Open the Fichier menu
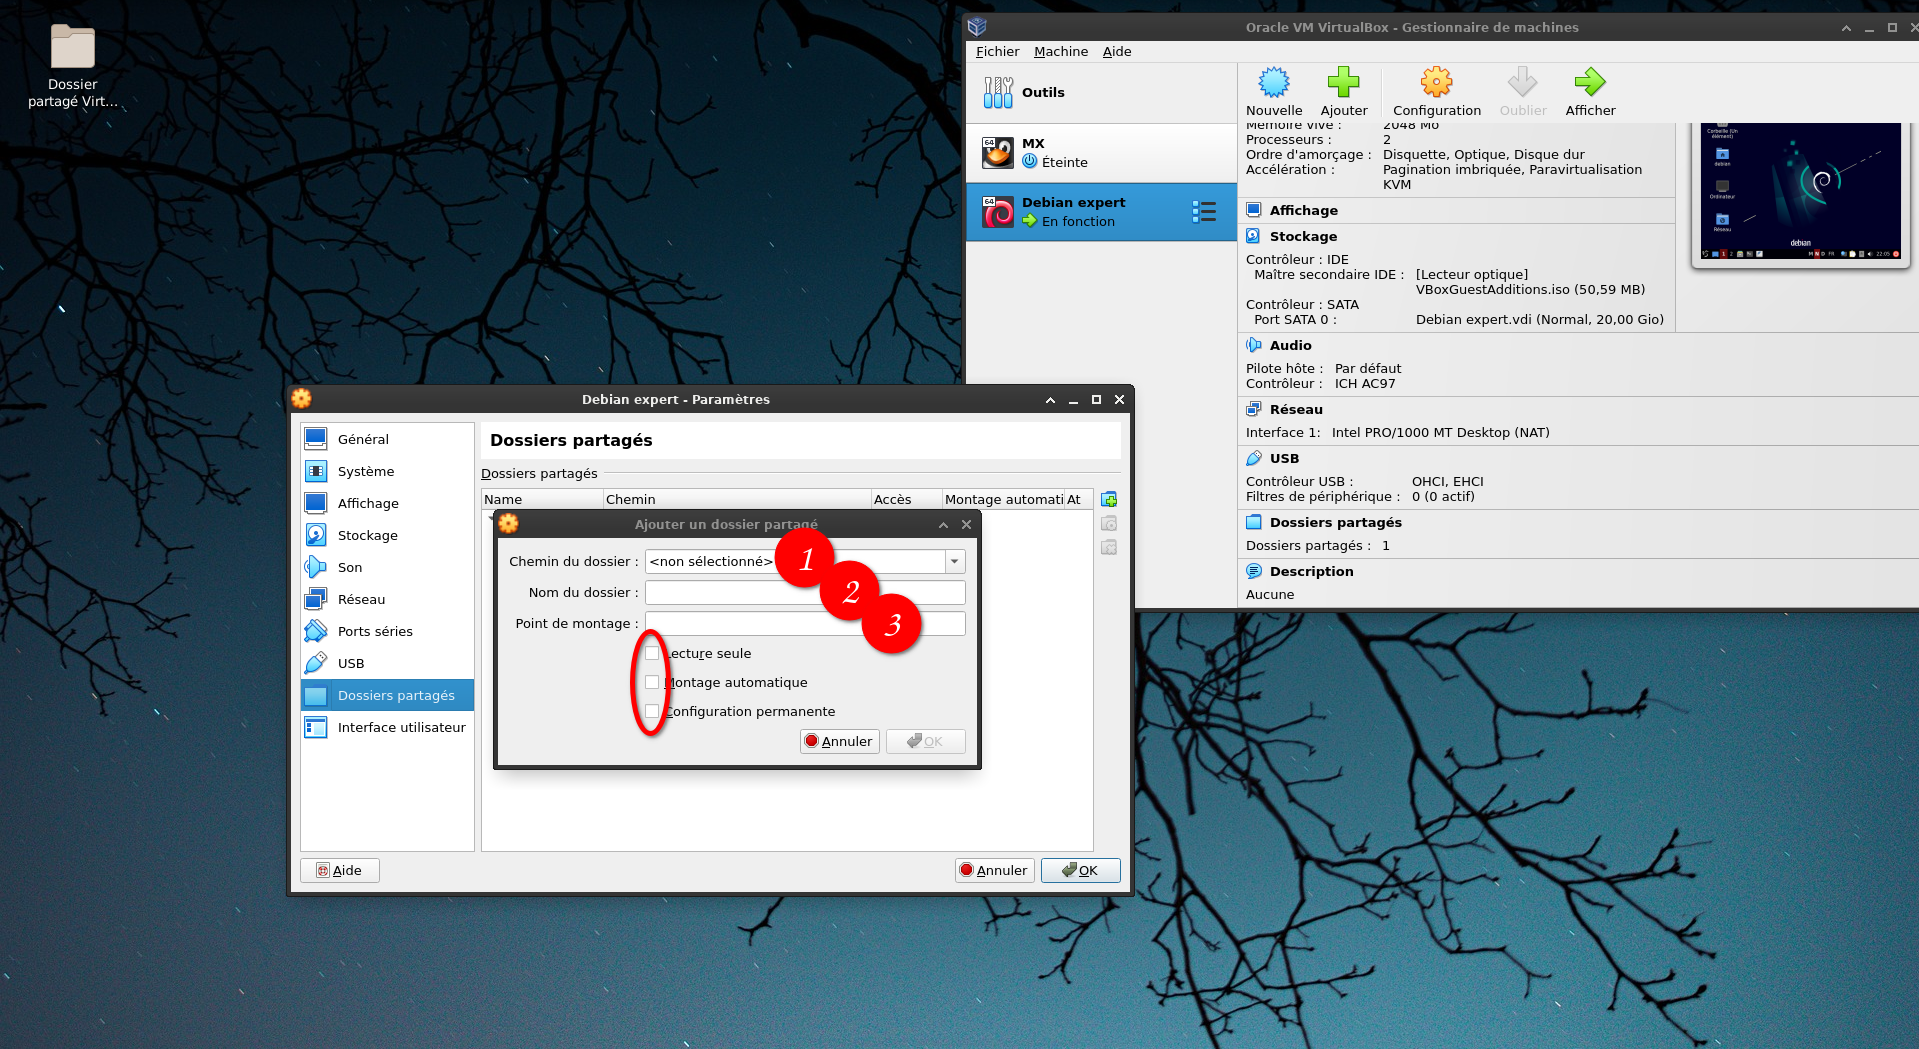The image size is (1919, 1049). [x=997, y=51]
